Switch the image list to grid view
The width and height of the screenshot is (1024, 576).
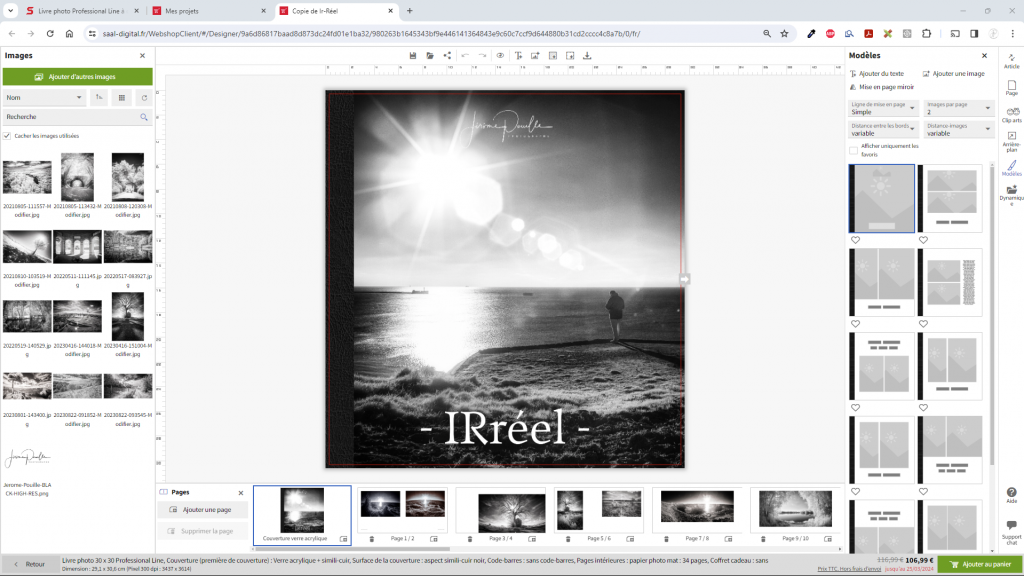[122, 97]
